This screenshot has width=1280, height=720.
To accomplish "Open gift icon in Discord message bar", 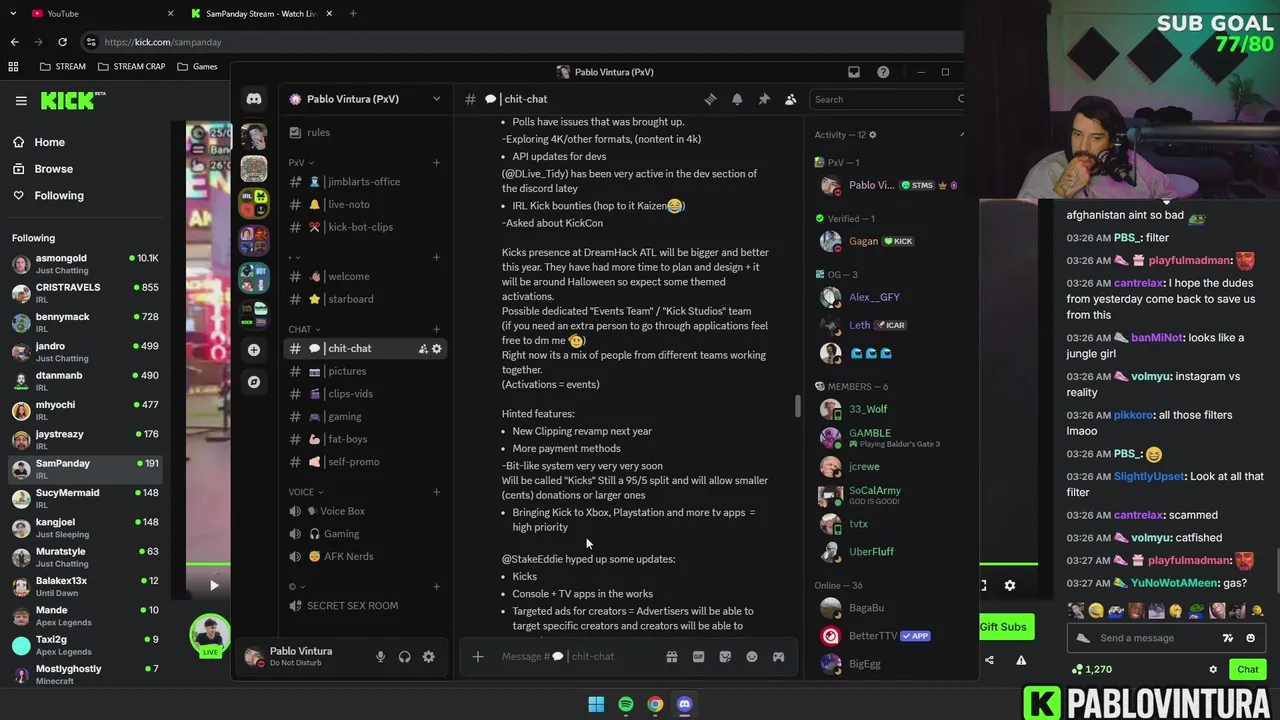I will pos(672,657).
